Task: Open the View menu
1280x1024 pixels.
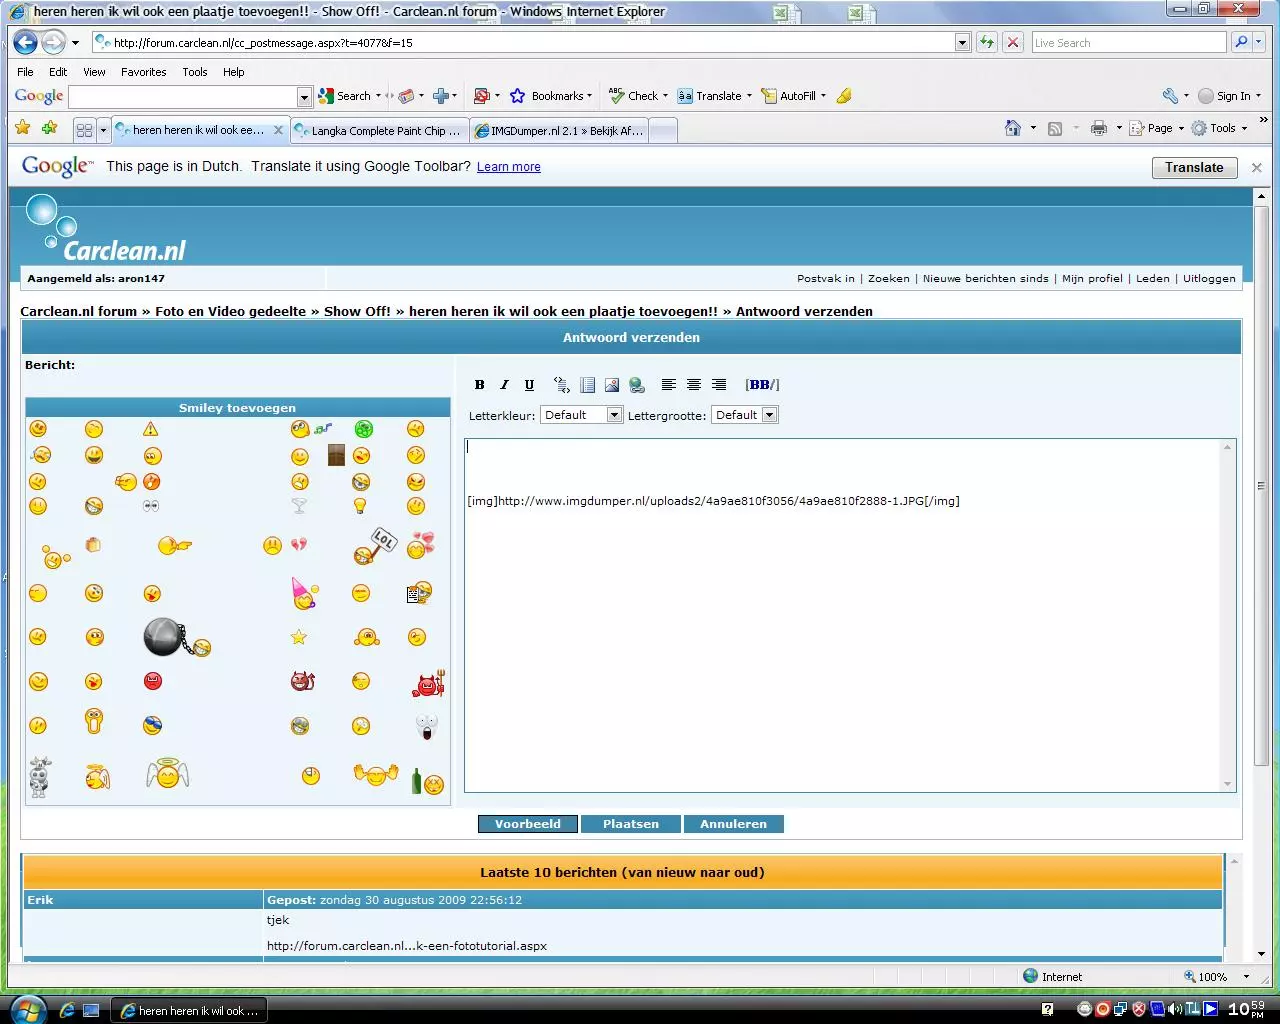Action: pyautogui.click(x=94, y=72)
